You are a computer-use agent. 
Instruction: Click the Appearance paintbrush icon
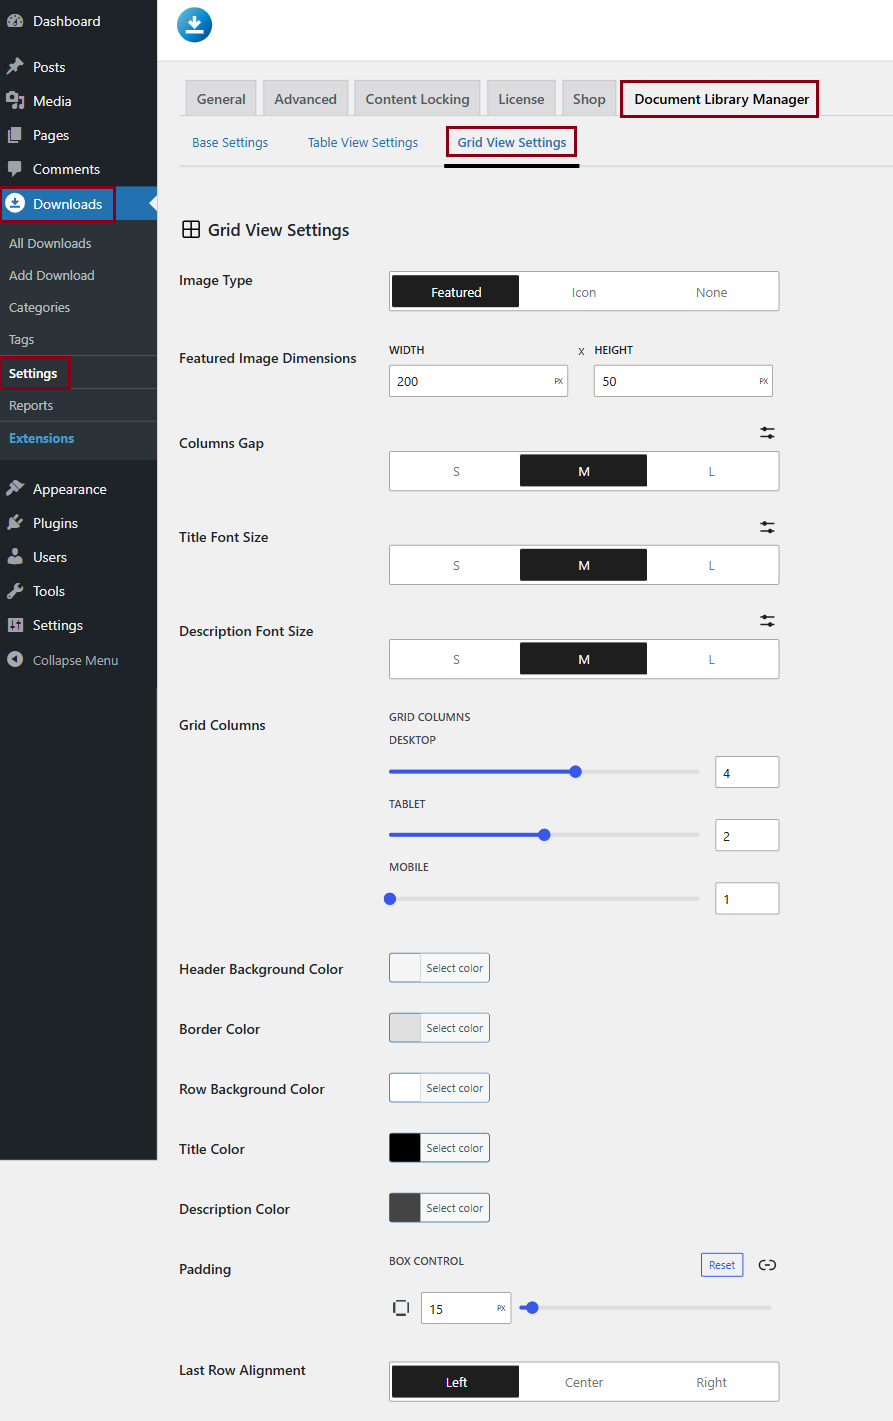15,489
